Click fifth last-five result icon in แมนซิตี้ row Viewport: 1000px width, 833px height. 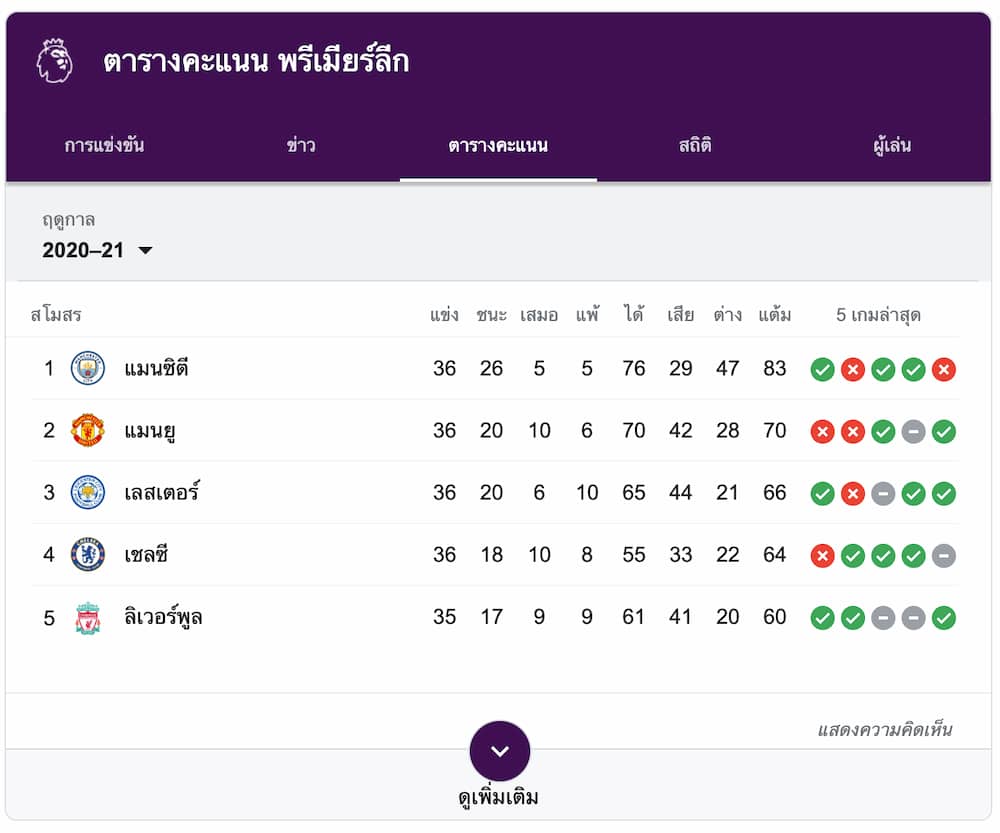point(944,369)
